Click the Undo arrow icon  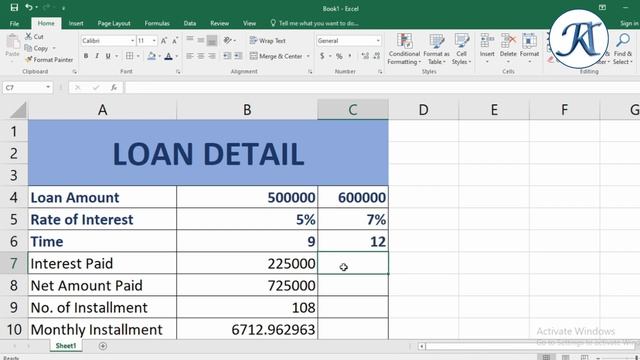(x=29, y=7)
